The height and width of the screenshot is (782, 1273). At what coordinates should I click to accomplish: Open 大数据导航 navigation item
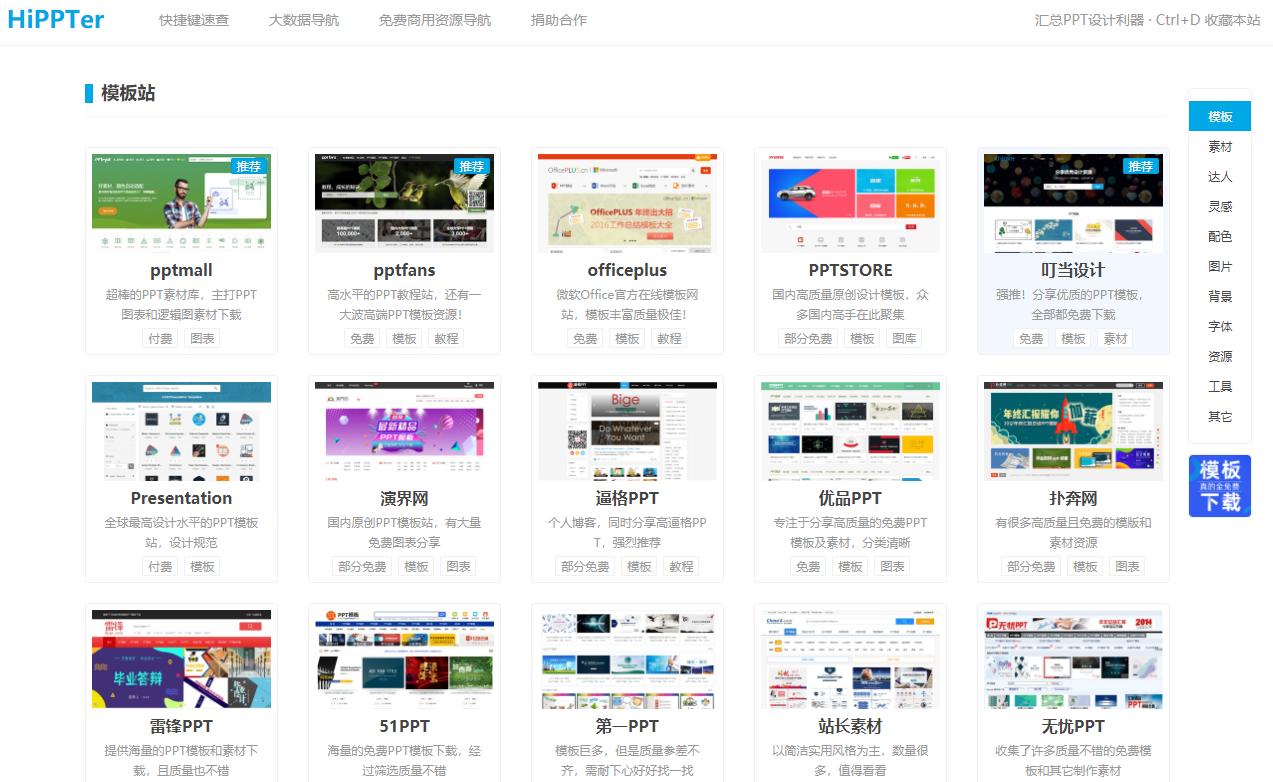[x=304, y=20]
